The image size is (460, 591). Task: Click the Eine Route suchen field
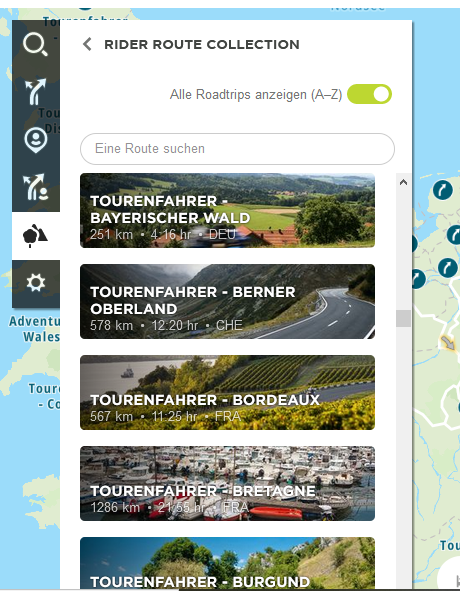coord(237,149)
